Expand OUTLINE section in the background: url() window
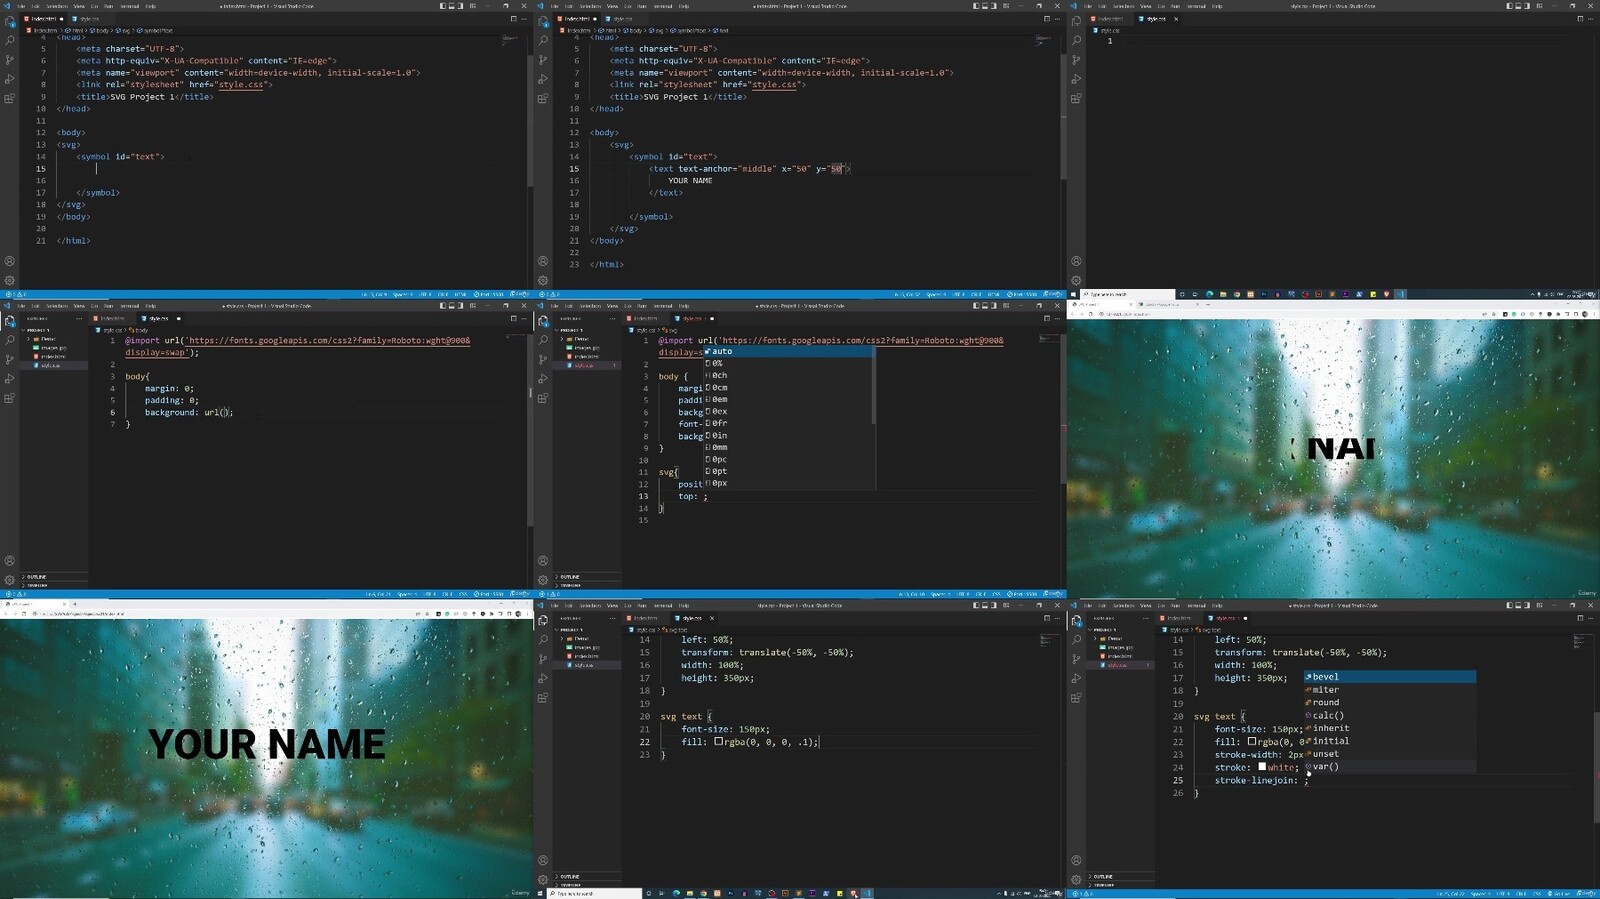The image size is (1600, 899). click(x=36, y=577)
